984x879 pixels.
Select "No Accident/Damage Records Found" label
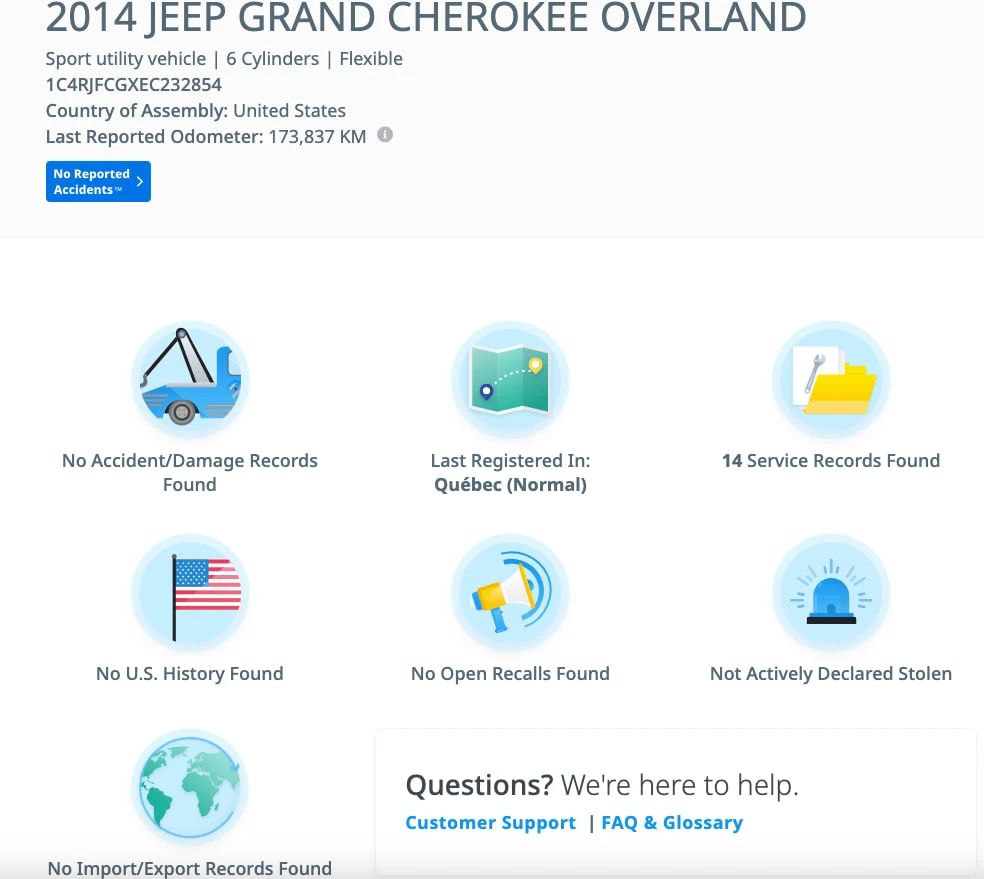pyautogui.click(x=189, y=472)
